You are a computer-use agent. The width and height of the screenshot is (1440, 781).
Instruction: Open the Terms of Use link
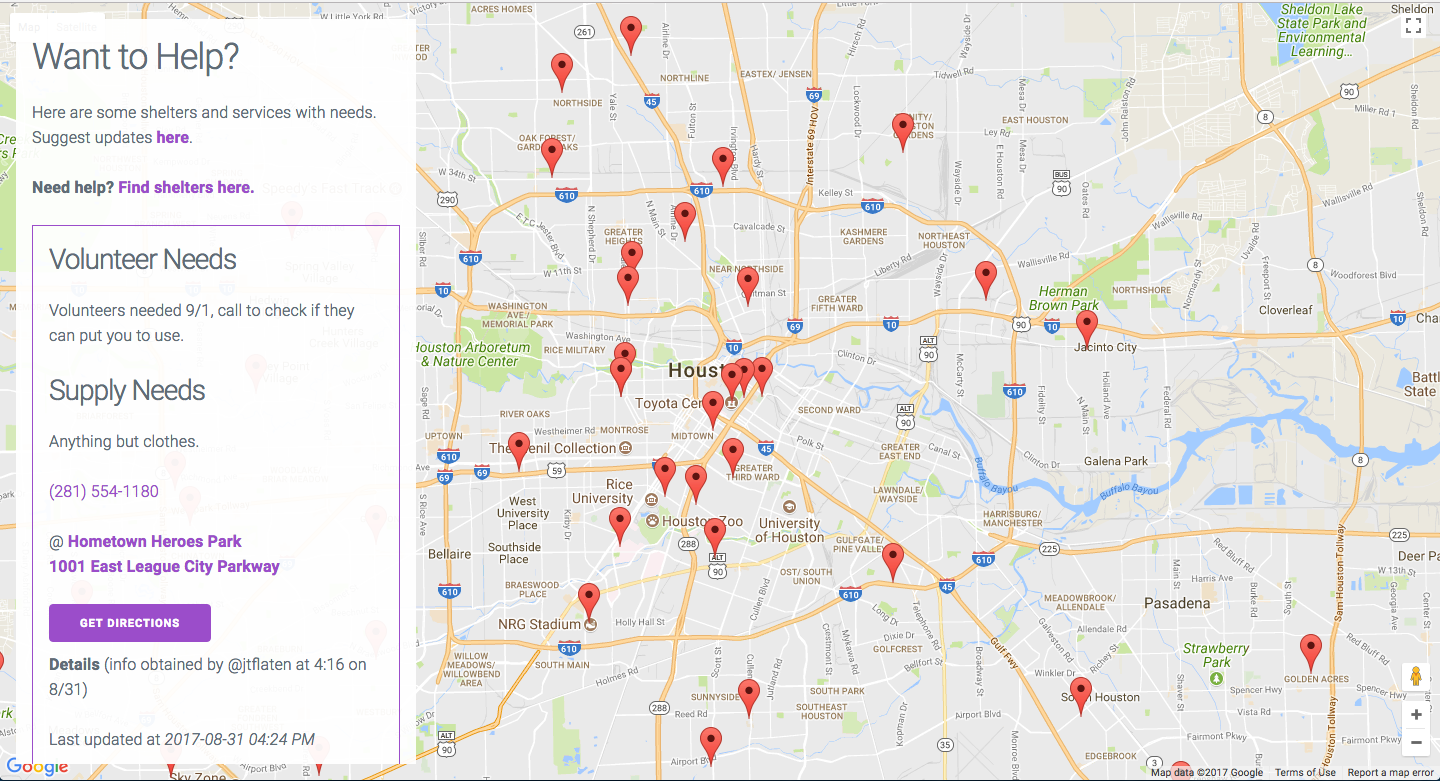click(x=1305, y=773)
